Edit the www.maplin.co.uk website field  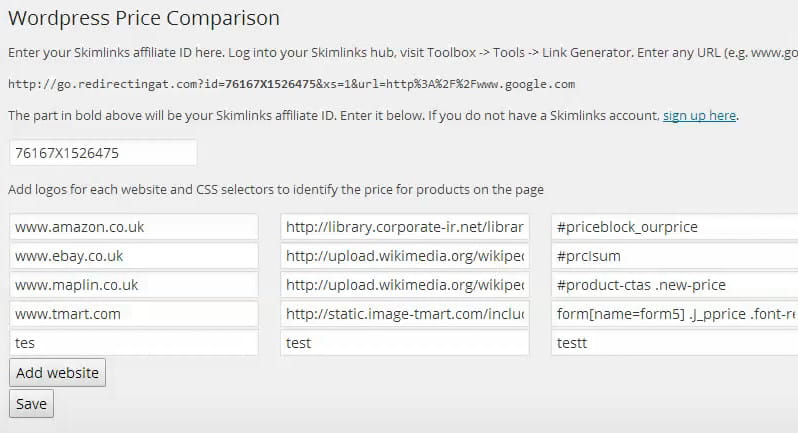click(x=133, y=285)
